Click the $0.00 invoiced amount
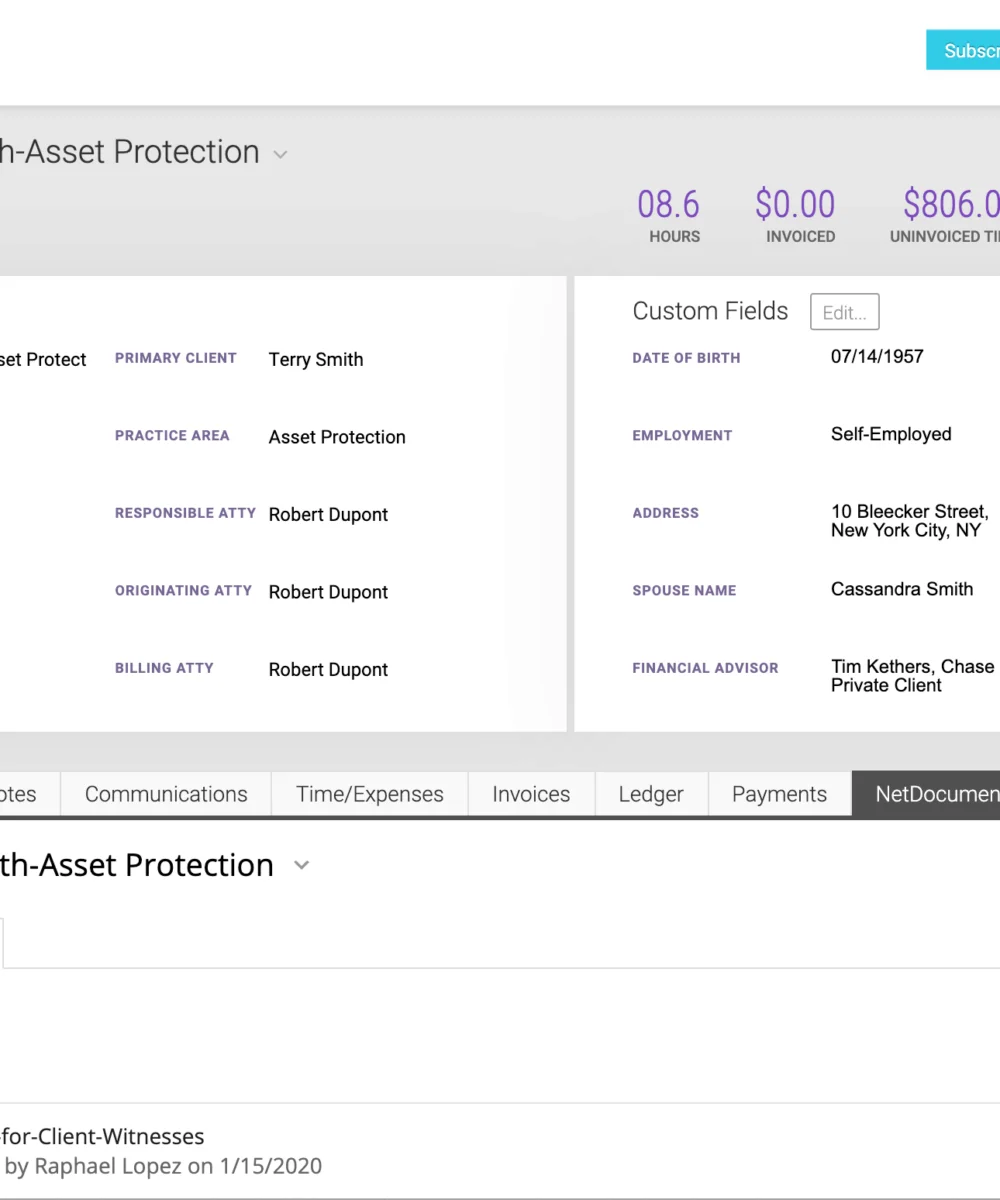This screenshot has height=1200, width=1000. (x=795, y=204)
